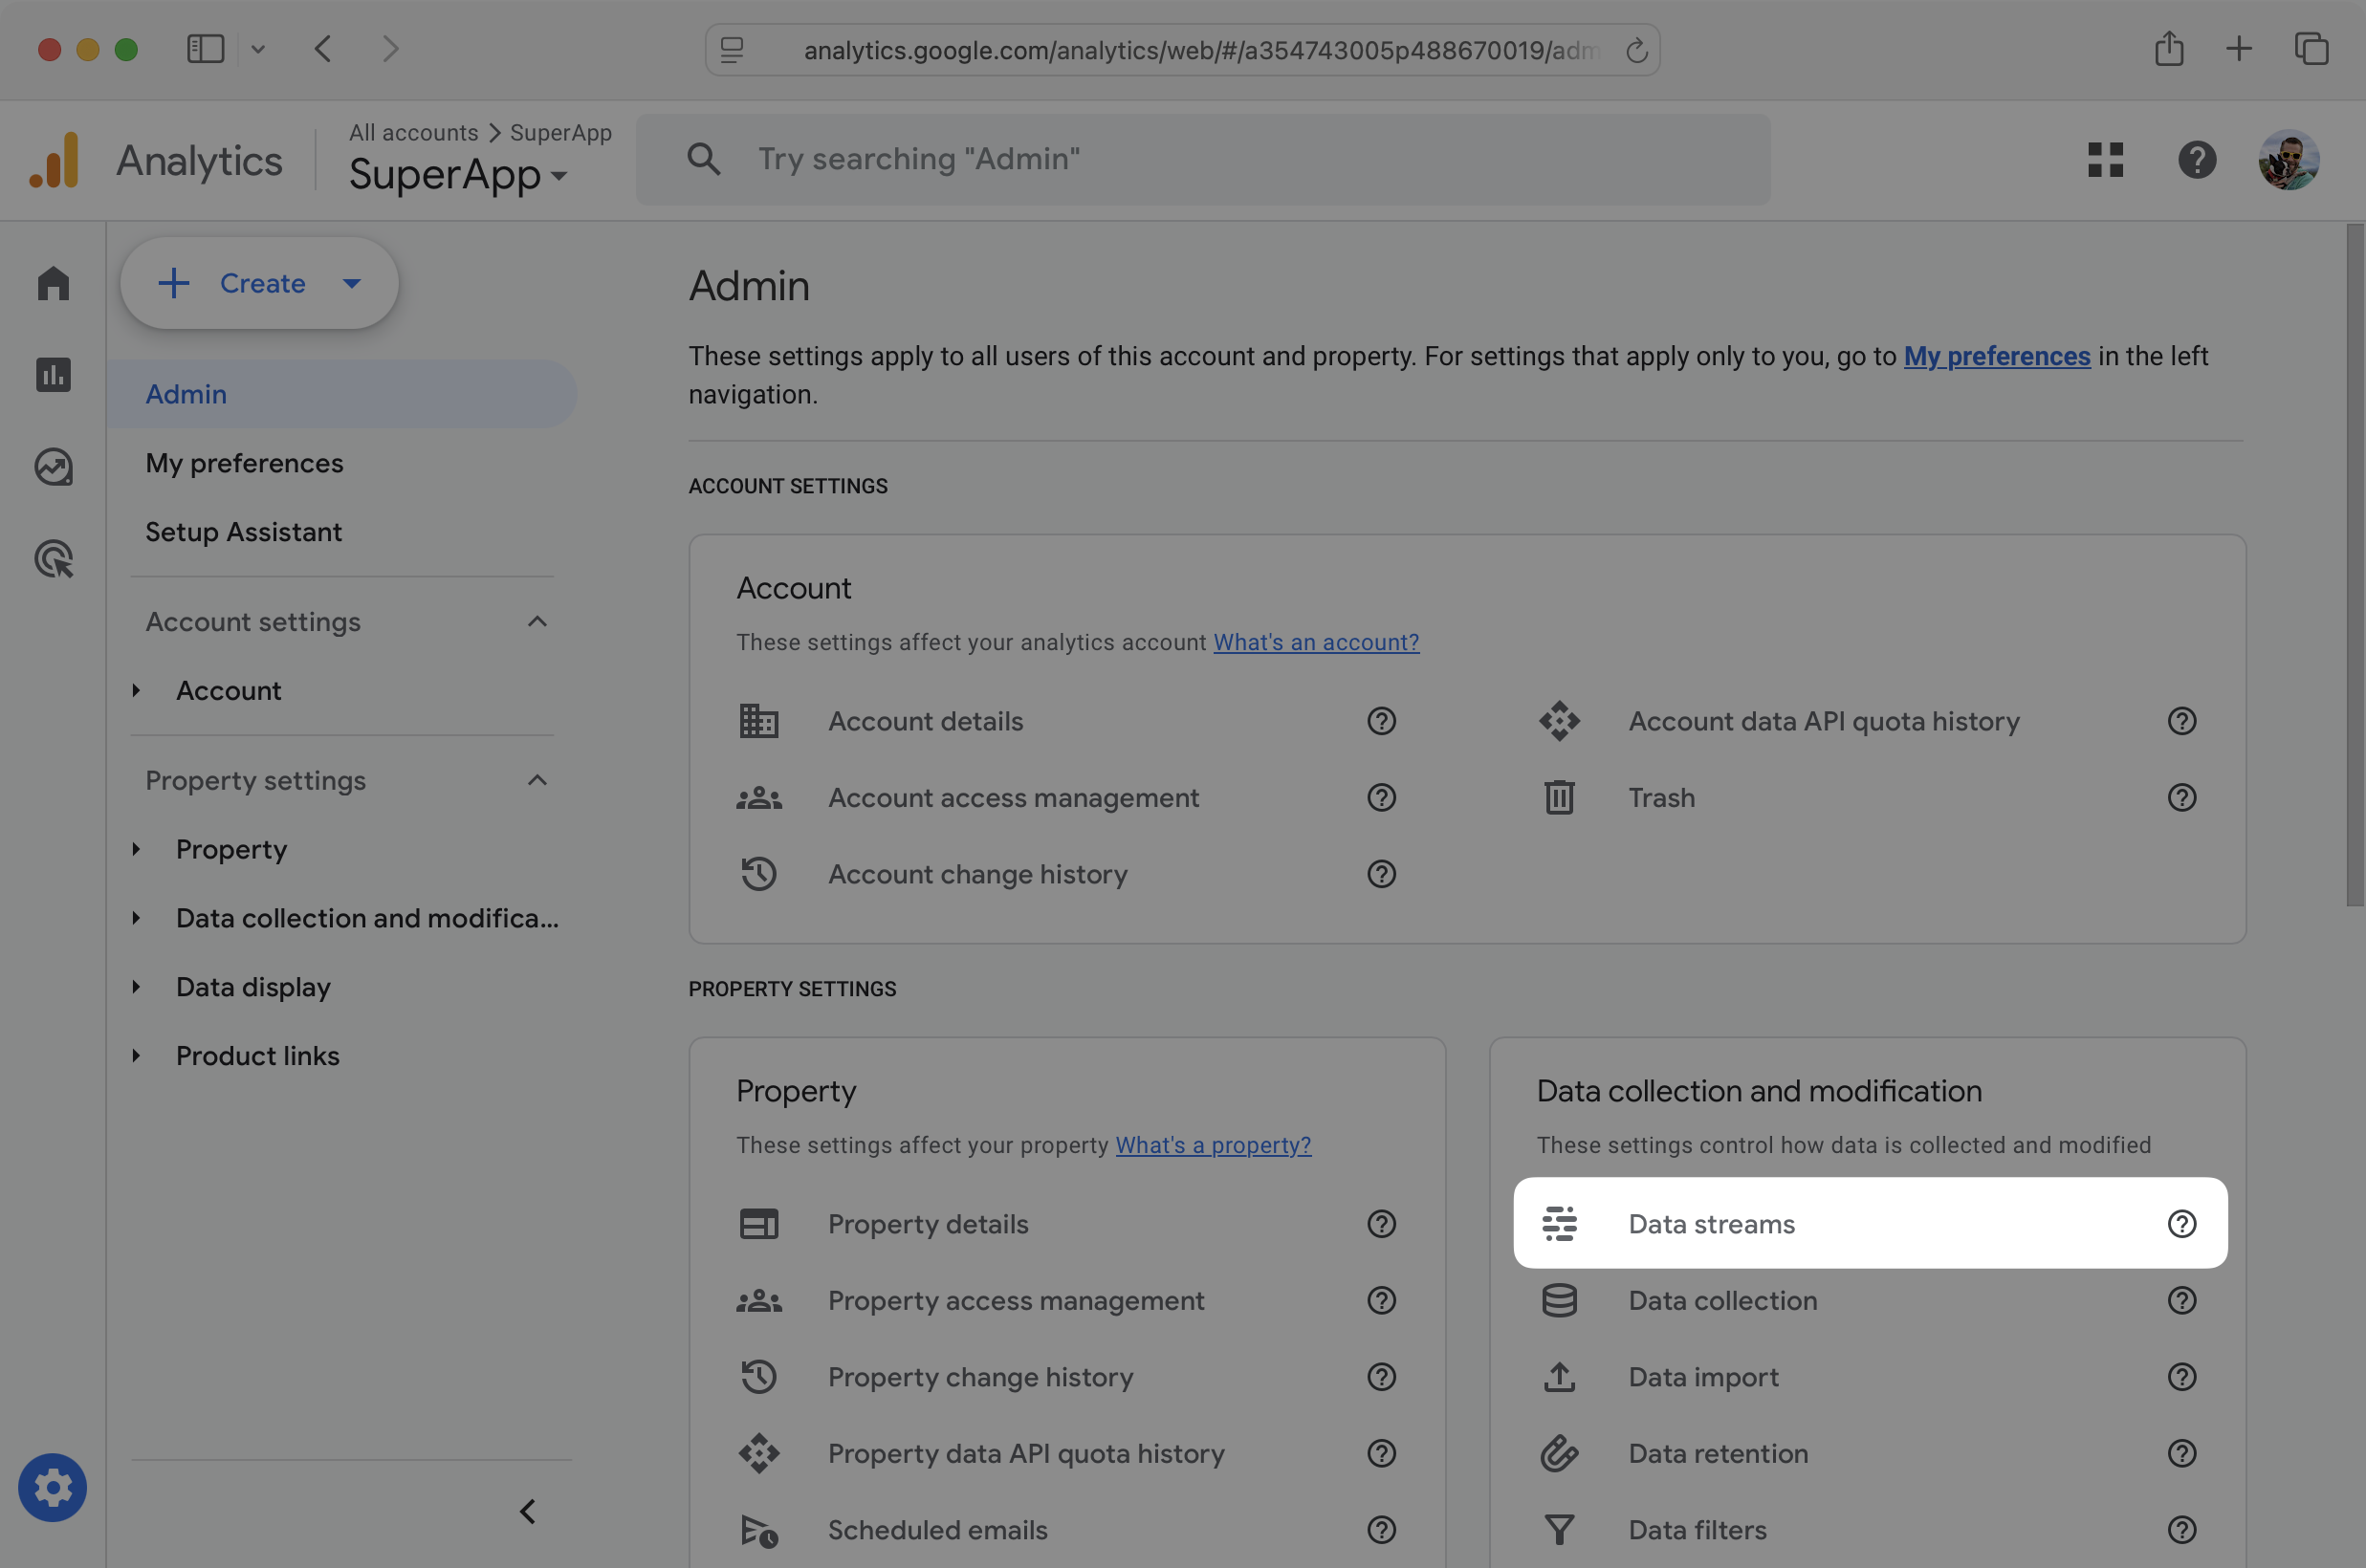Go to Setup Assistant
Viewport: 2366px width, 1568px height.
click(243, 531)
